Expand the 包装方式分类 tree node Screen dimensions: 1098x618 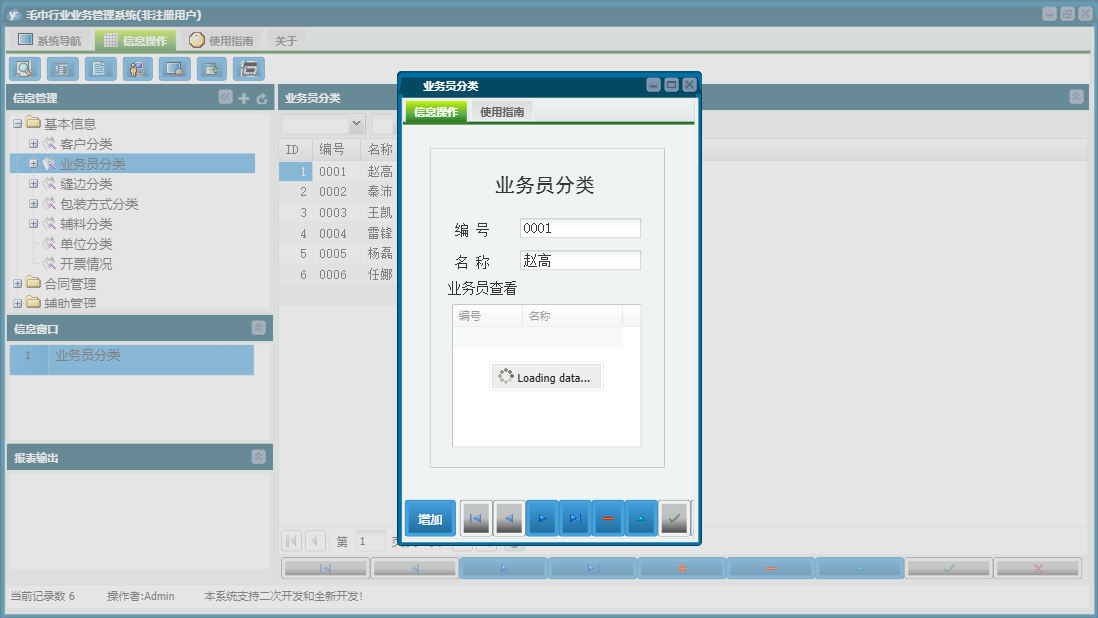(x=33, y=204)
